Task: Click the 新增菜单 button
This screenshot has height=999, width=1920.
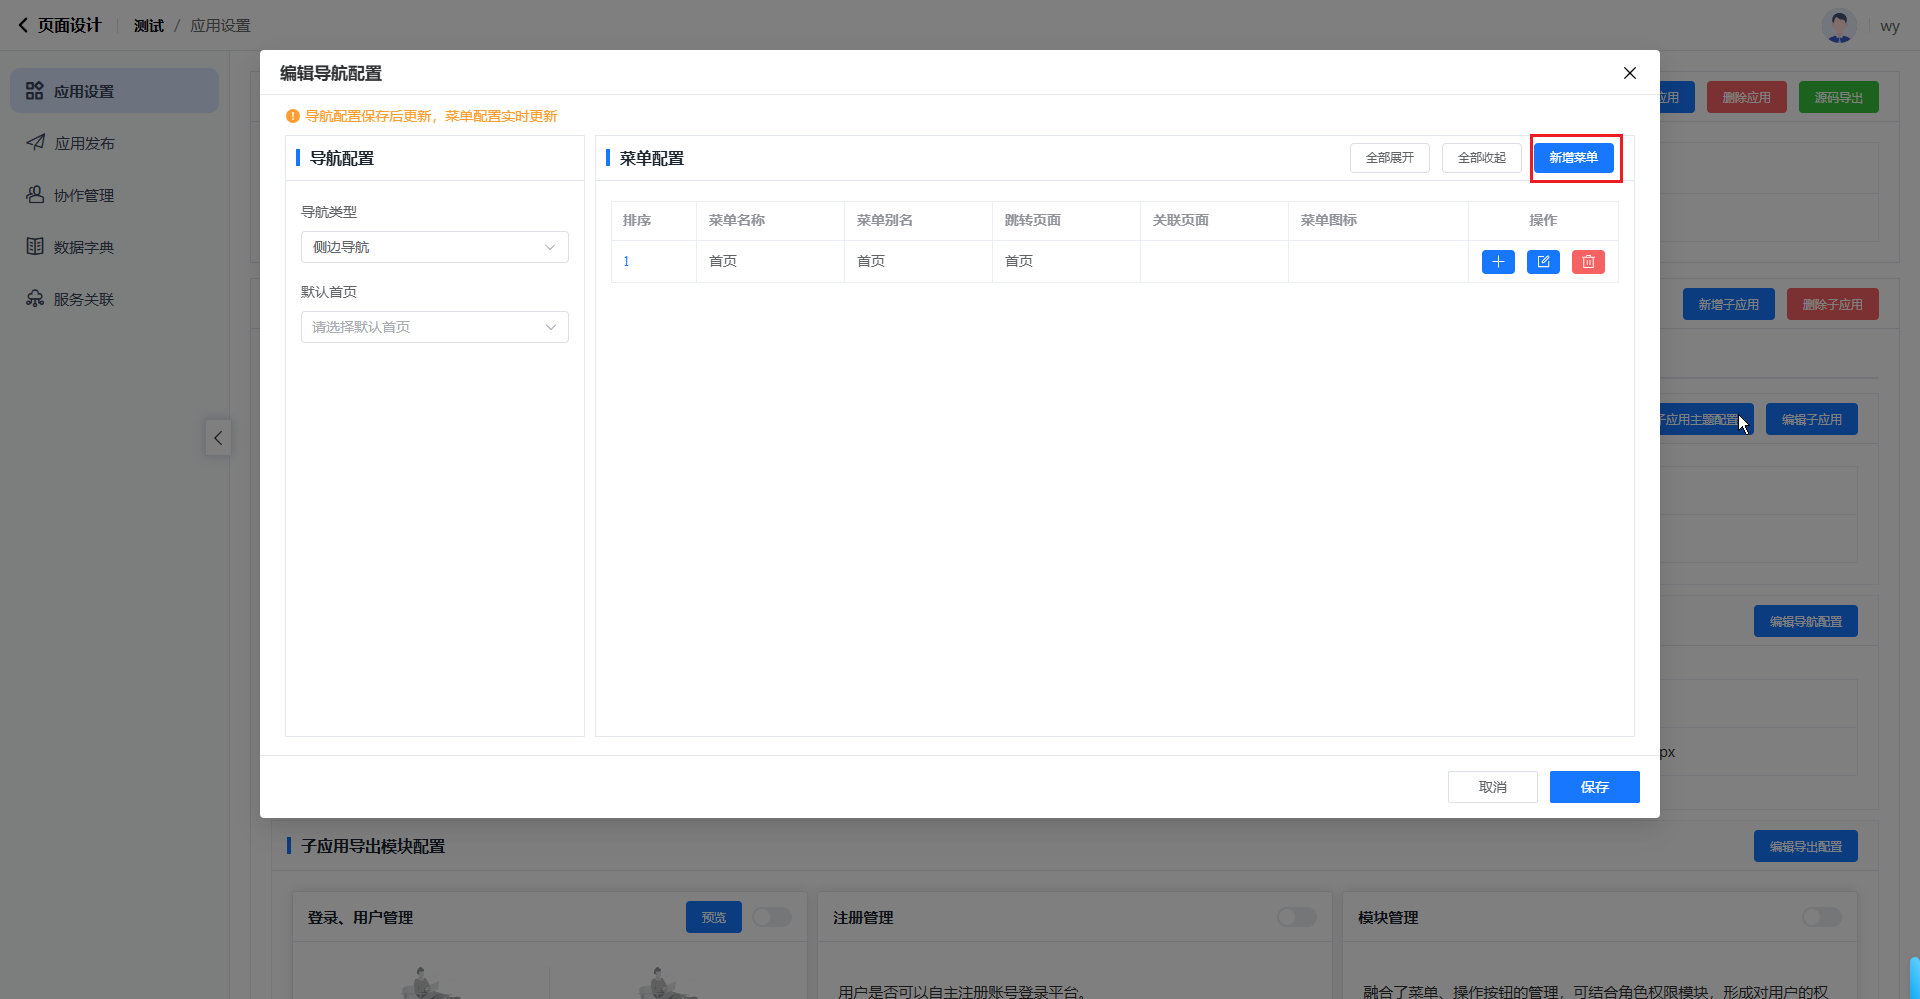Action: point(1573,158)
